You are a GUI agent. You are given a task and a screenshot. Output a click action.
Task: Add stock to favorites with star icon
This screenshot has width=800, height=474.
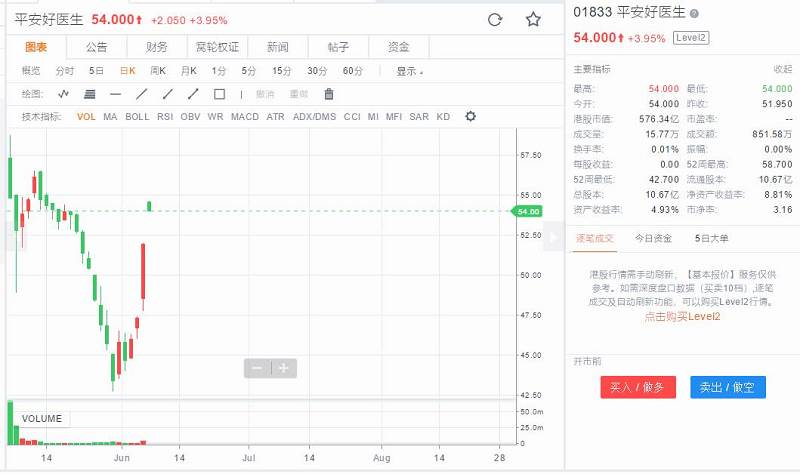(x=533, y=19)
